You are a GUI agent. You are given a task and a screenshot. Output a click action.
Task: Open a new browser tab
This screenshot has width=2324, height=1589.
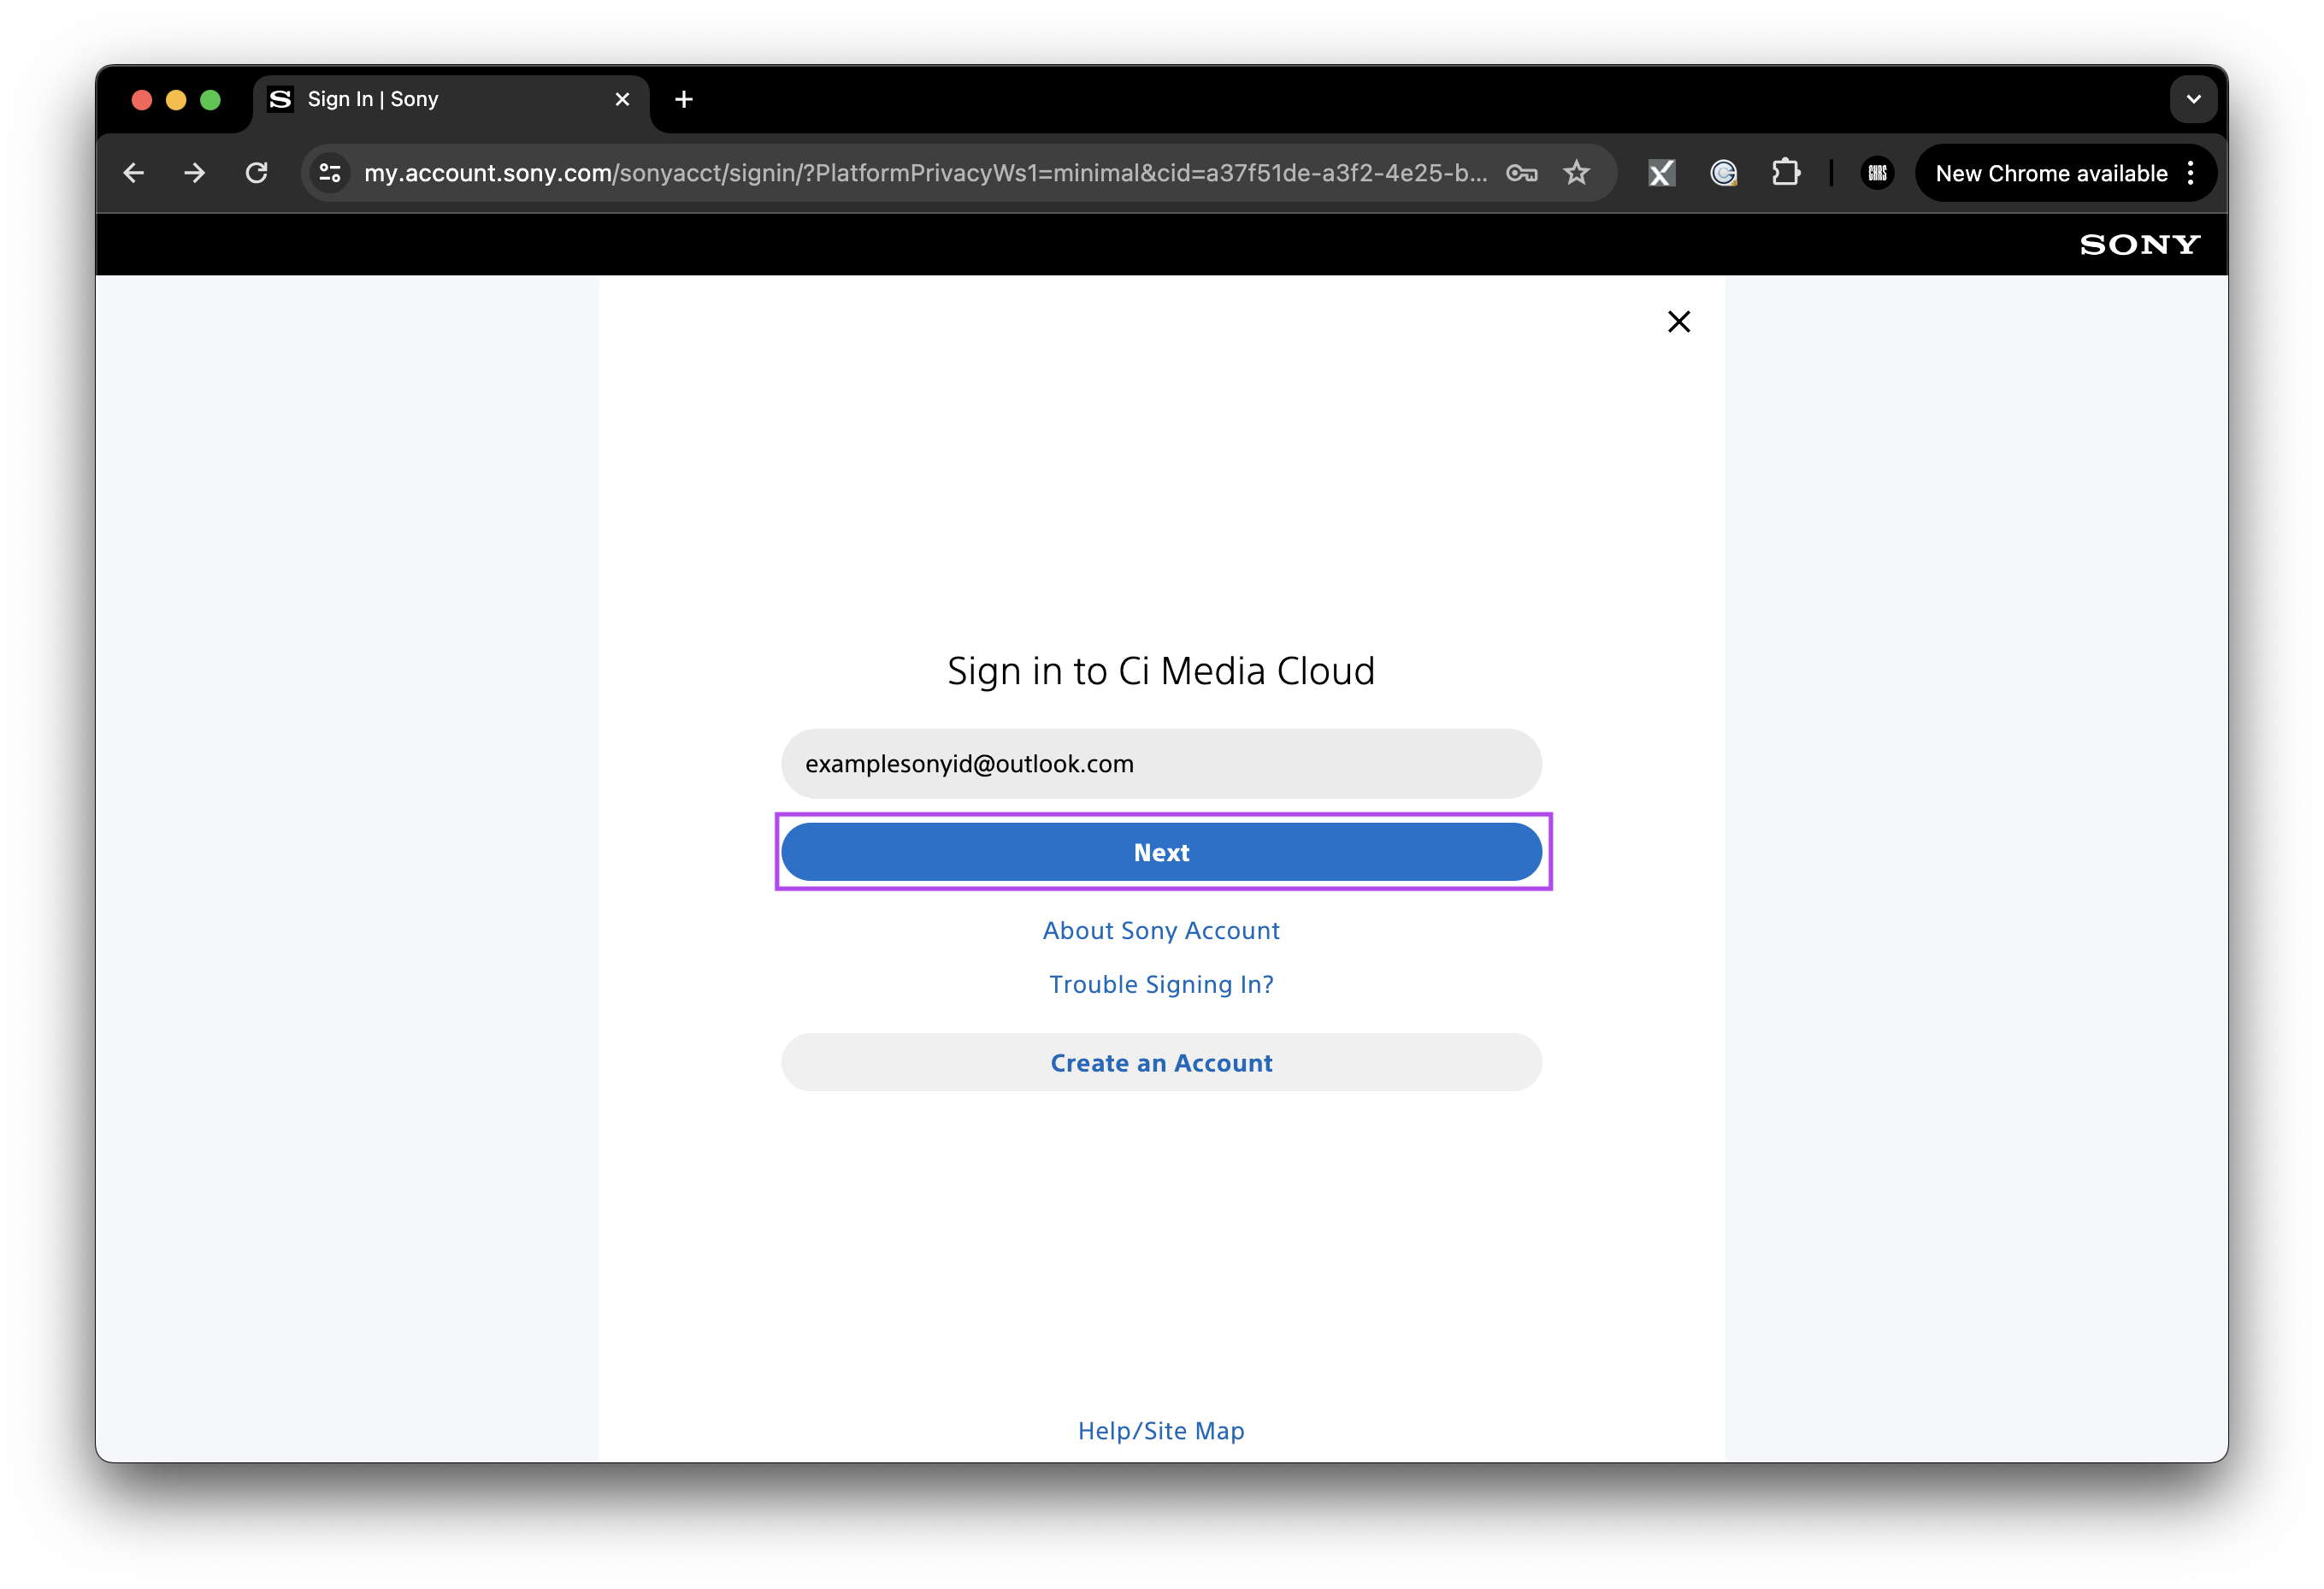pyautogui.click(x=683, y=99)
